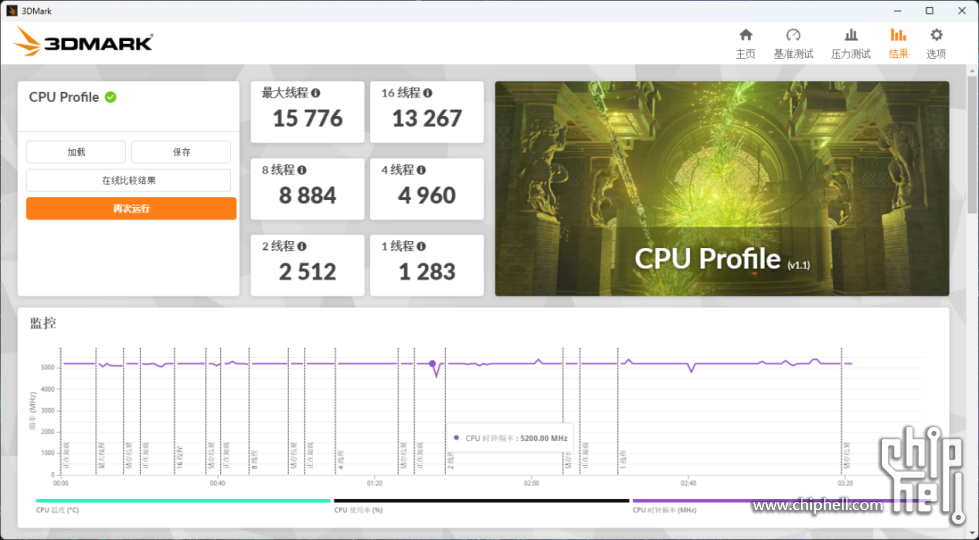Click 在线比较结果 compare online button
The height and width of the screenshot is (540, 979).
coord(129,180)
